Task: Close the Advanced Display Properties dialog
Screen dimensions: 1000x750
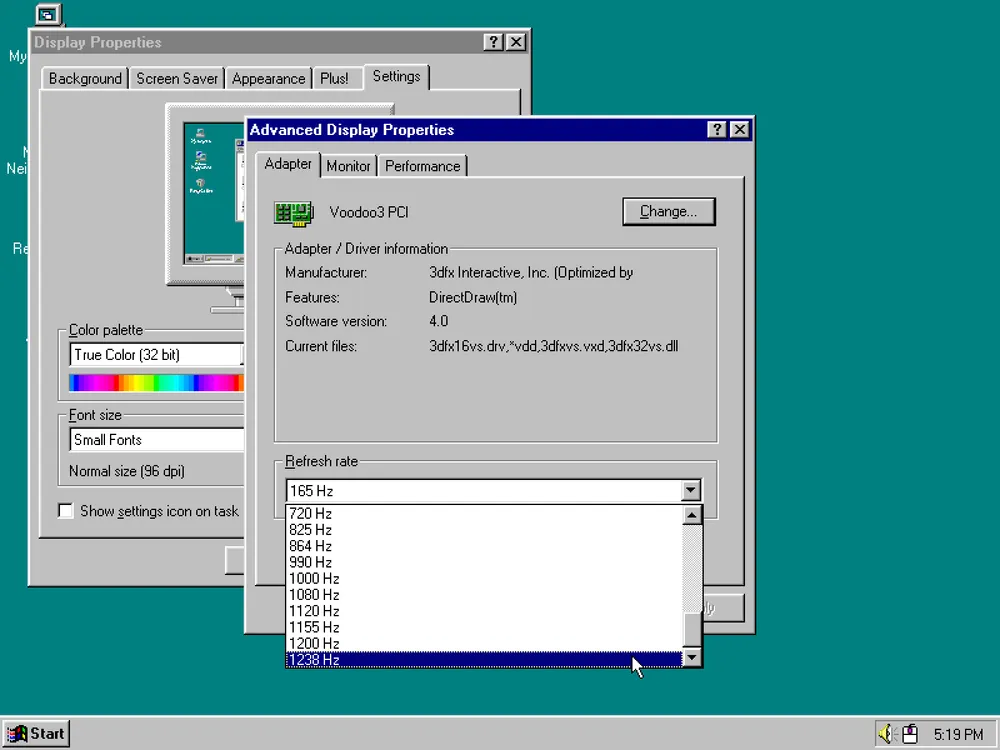Action: click(739, 130)
